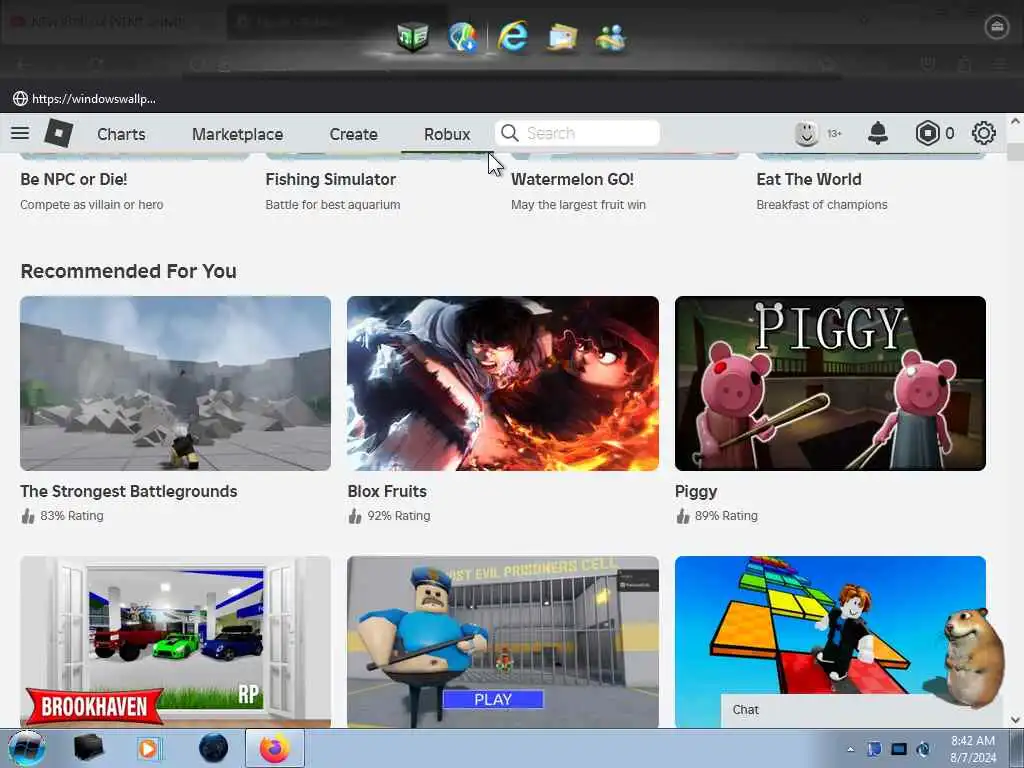Click the Piggy title link
The image size is (1024, 768).
[x=696, y=492]
